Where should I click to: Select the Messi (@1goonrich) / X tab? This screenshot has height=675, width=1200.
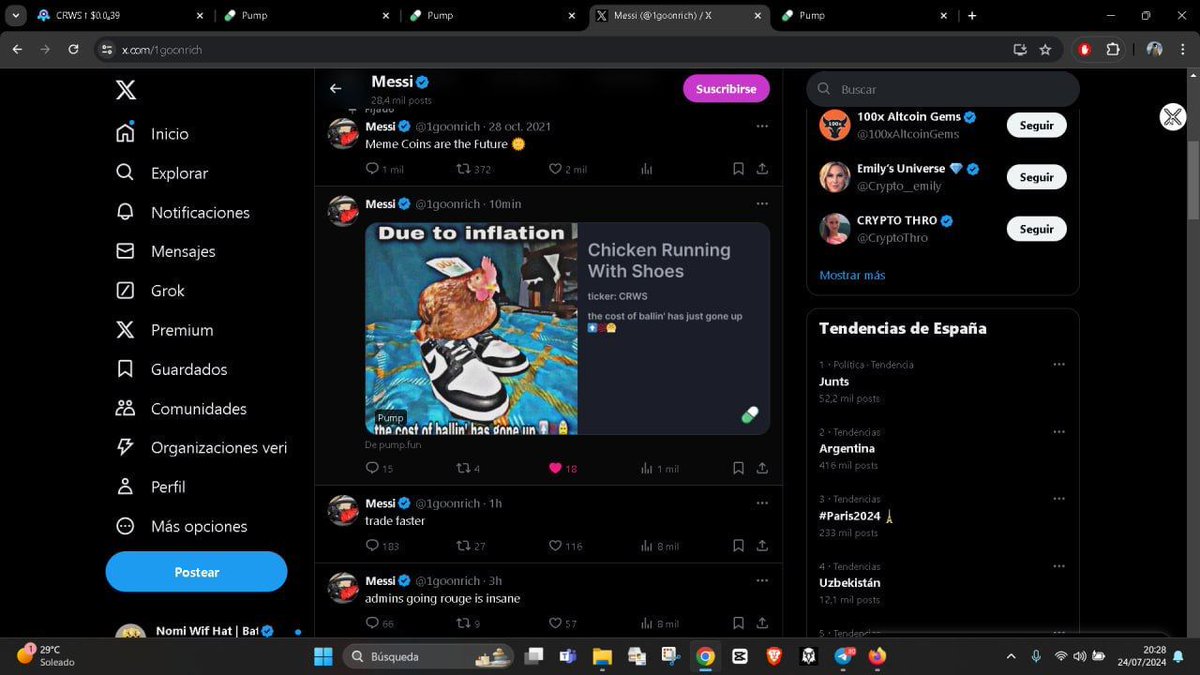click(x=680, y=16)
